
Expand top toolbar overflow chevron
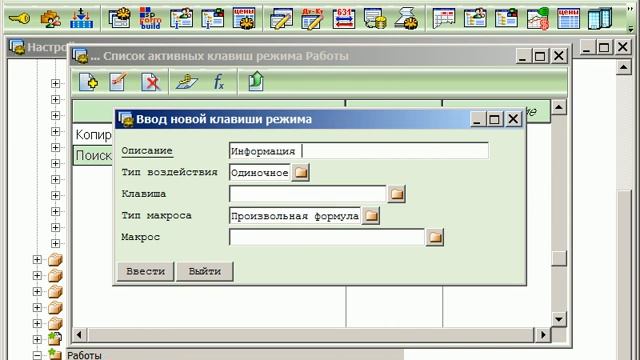631,8
